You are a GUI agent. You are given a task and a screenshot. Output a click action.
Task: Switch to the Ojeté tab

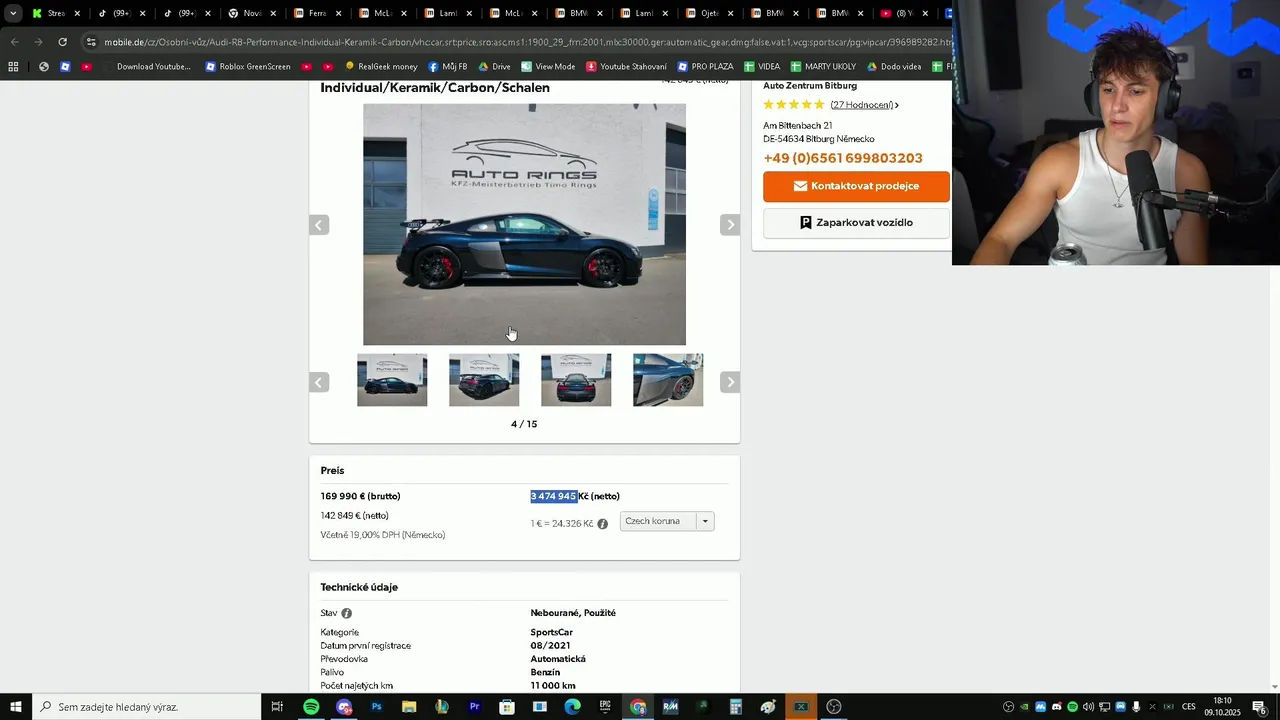coord(709,13)
